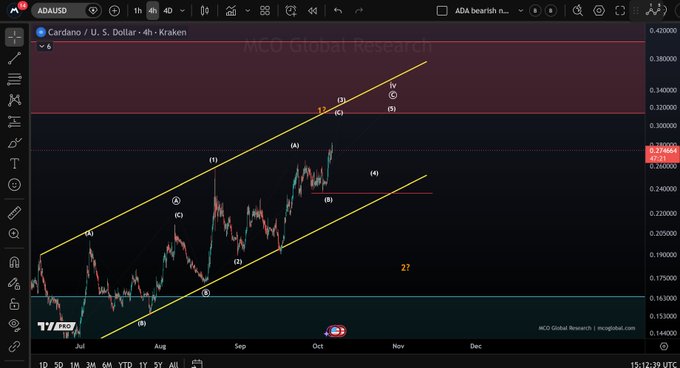The width and height of the screenshot is (680, 368).
Task: Select the 1D date range
Action: click(x=43, y=365)
